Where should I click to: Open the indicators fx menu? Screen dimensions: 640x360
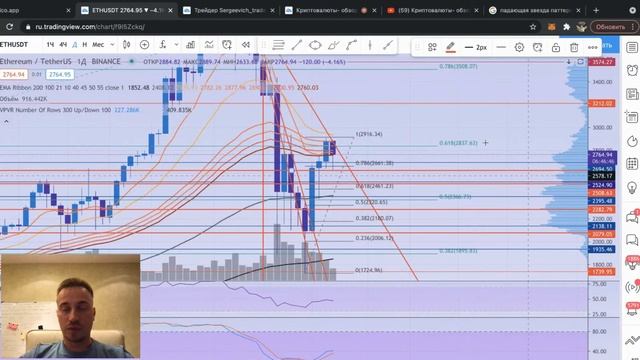point(162,44)
